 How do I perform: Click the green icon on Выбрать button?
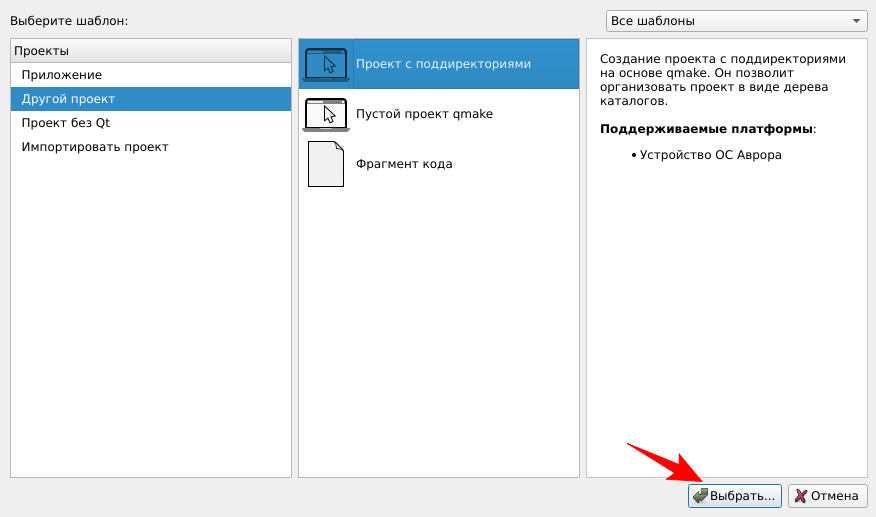coord(700,496)
